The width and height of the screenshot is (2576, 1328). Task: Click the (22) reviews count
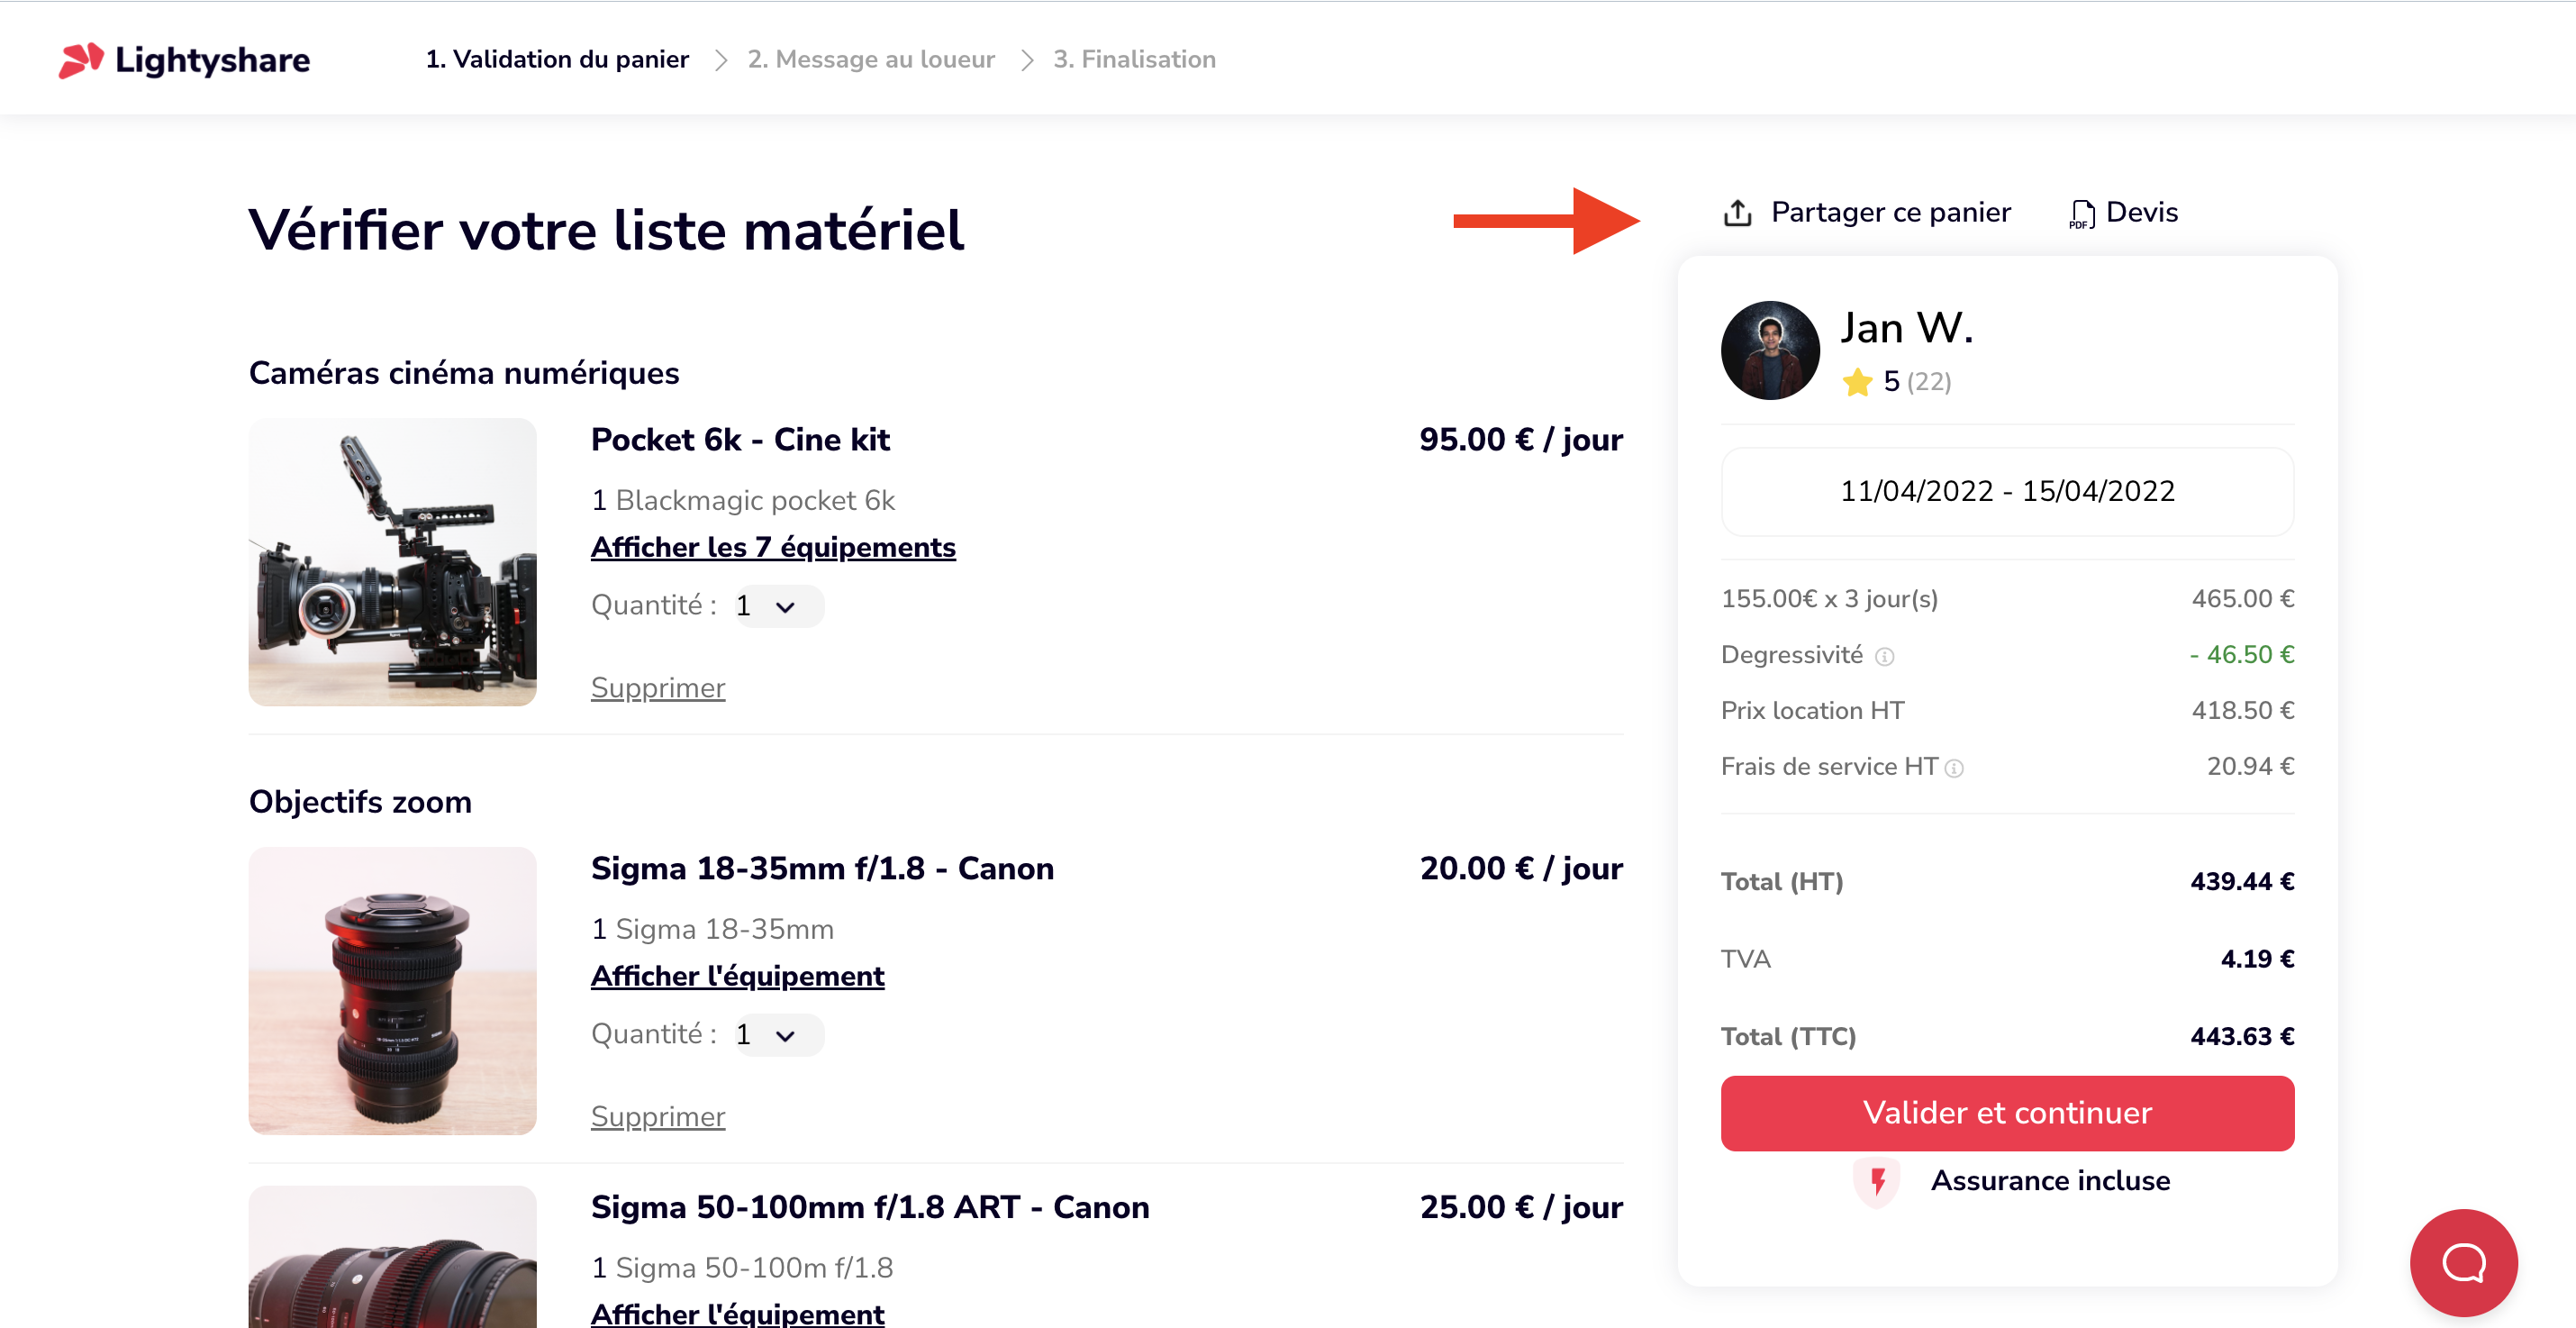tap(1929, 382)
